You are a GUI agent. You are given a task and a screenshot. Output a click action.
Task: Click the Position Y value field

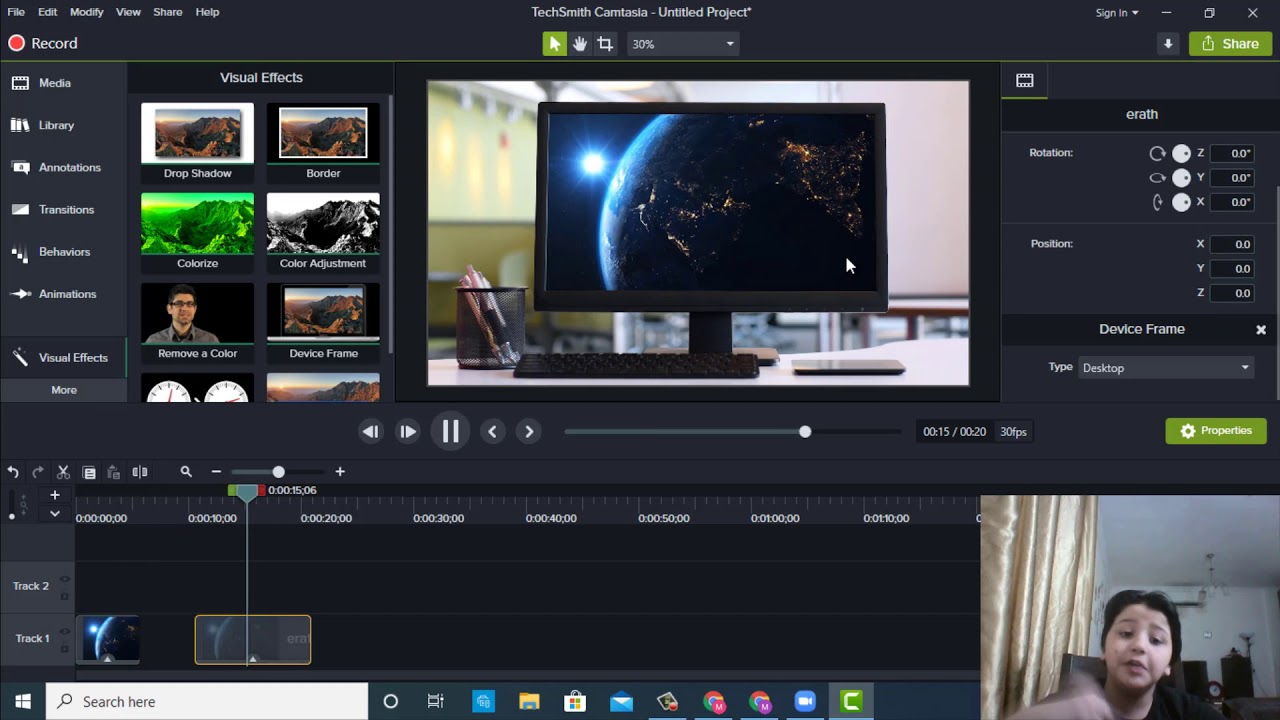pos(1232,268)
